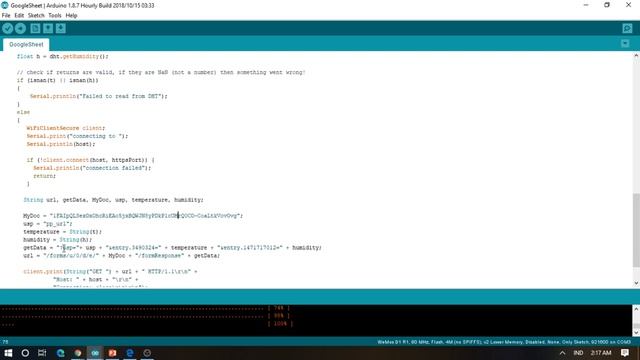
Task: Click the client.print(String("GET ") line
Action: tap(110, 271)
